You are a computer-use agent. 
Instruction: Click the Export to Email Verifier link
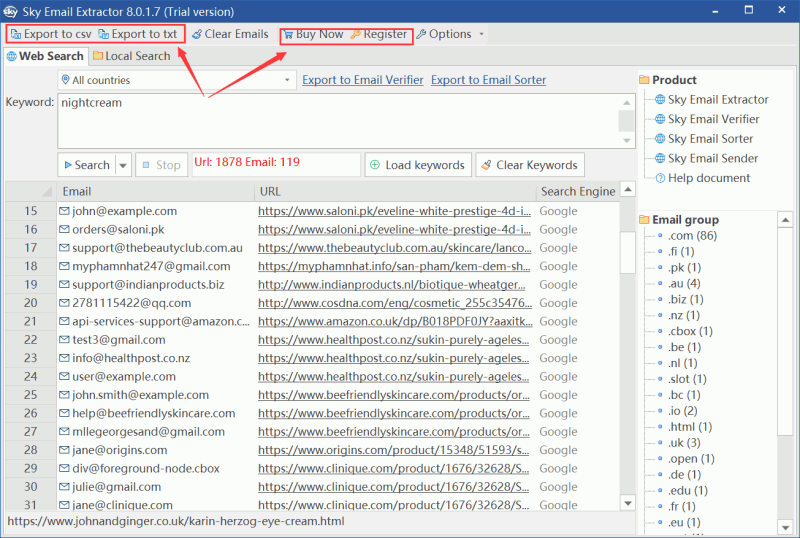point(363,80)
